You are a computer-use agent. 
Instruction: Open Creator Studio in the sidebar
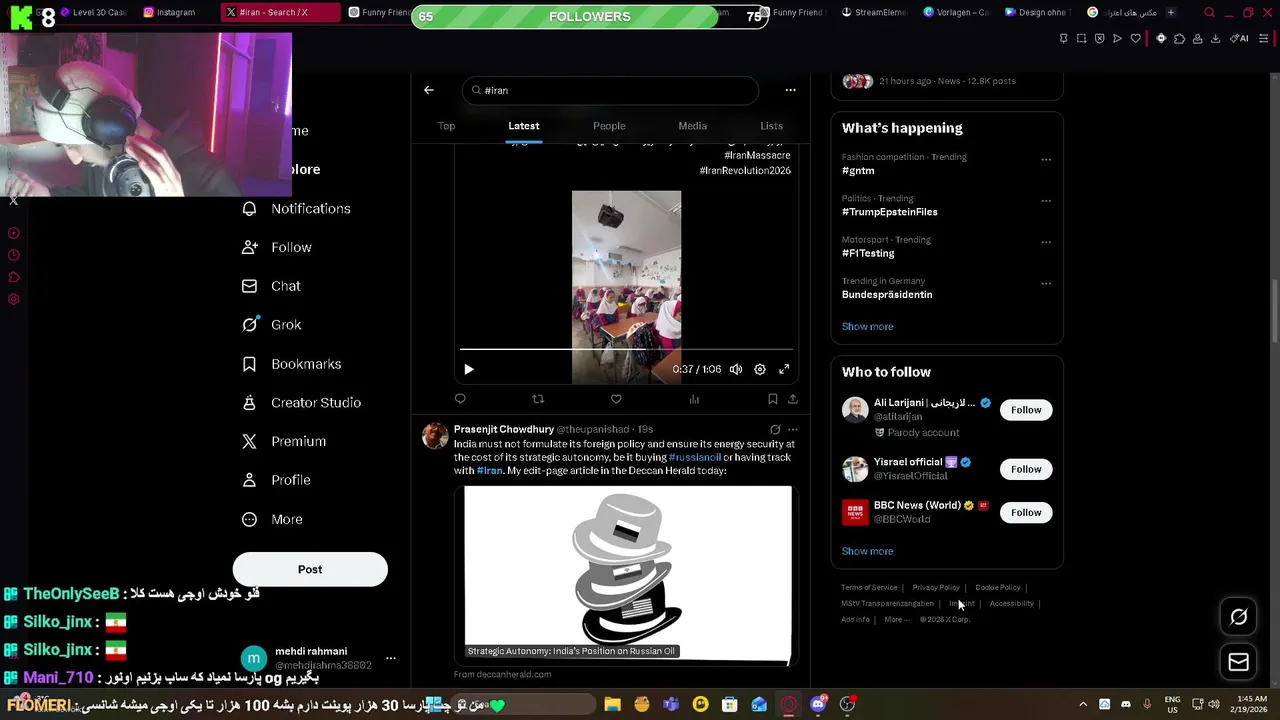click(x=301, y=402)
